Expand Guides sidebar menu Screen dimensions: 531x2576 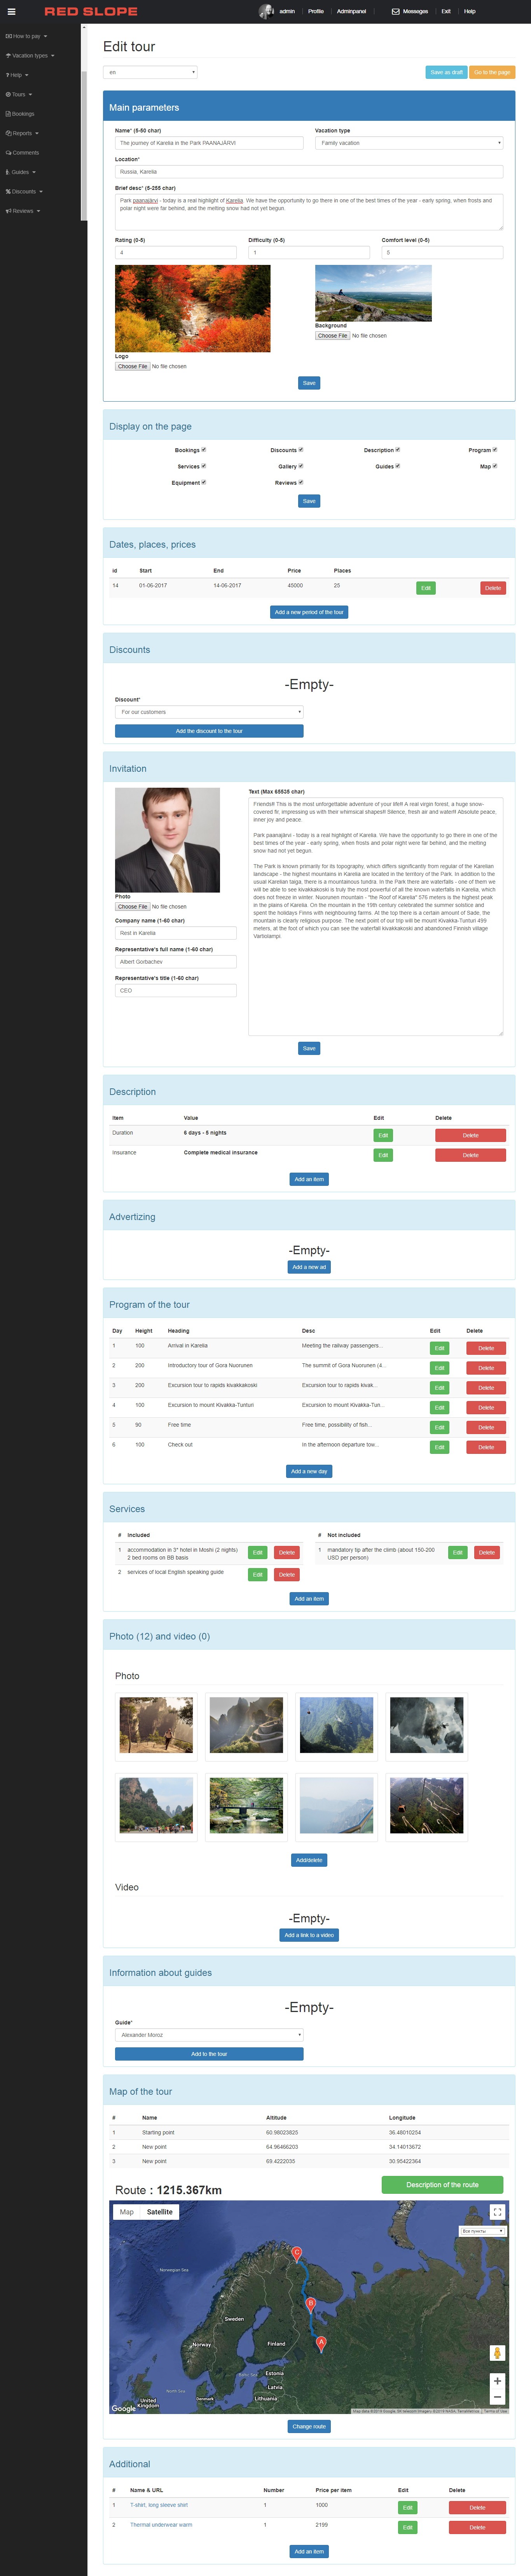[21, 172]
